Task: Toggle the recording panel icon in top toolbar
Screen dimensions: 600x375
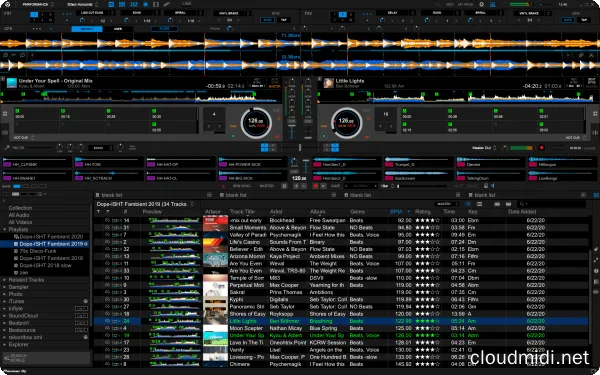Action: pos(145,5)
